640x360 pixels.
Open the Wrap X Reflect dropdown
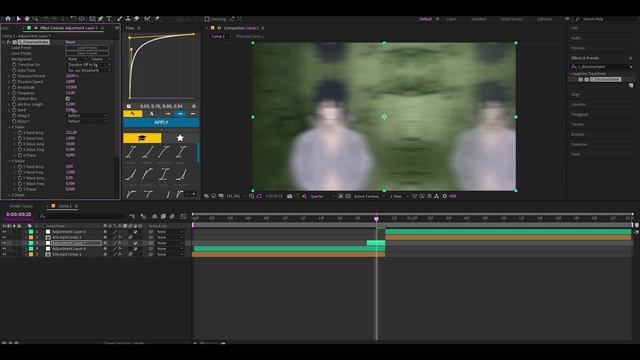point(87,116)
